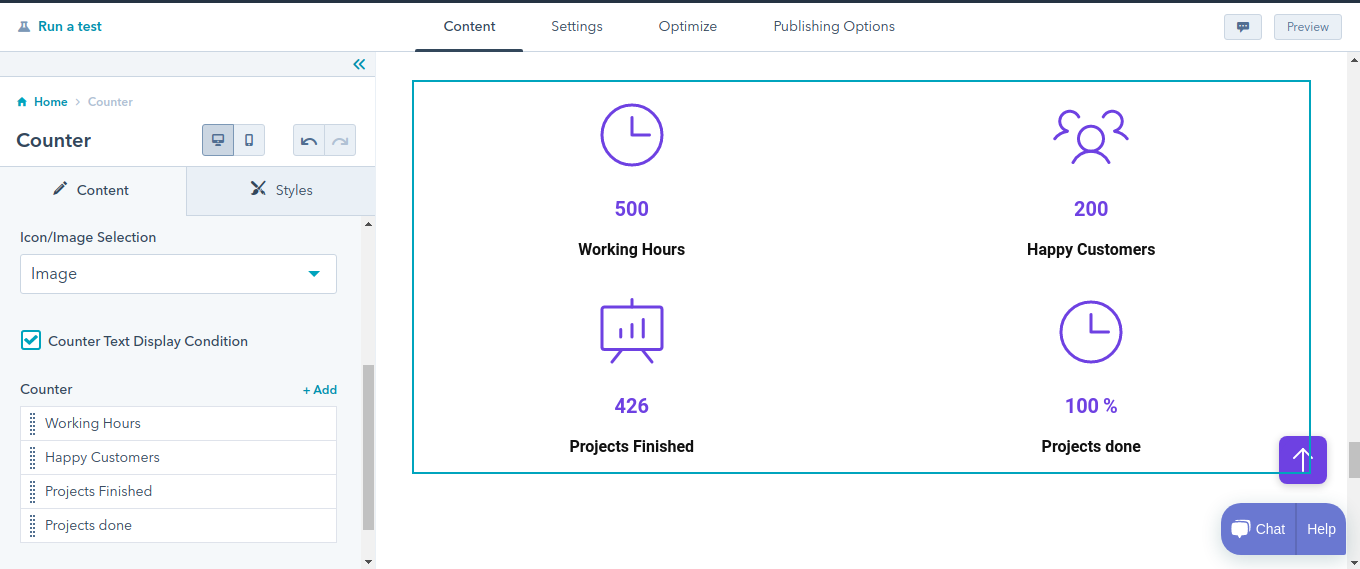The height and width of the screenshot is (569, 1360).
Task: Open the comments speech bubble icon
Action: pyautogui.click(x=1242, y=27)
